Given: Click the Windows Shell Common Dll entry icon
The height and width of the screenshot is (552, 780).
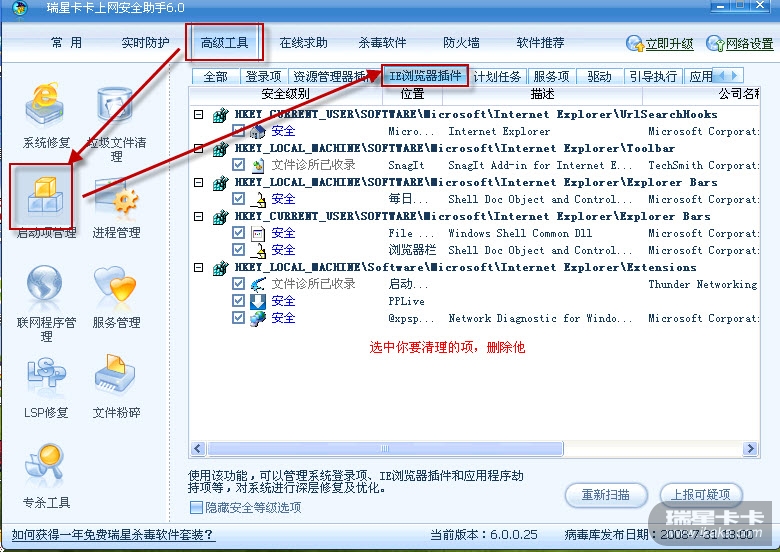Looking at the screenshot, I should 258,233.
